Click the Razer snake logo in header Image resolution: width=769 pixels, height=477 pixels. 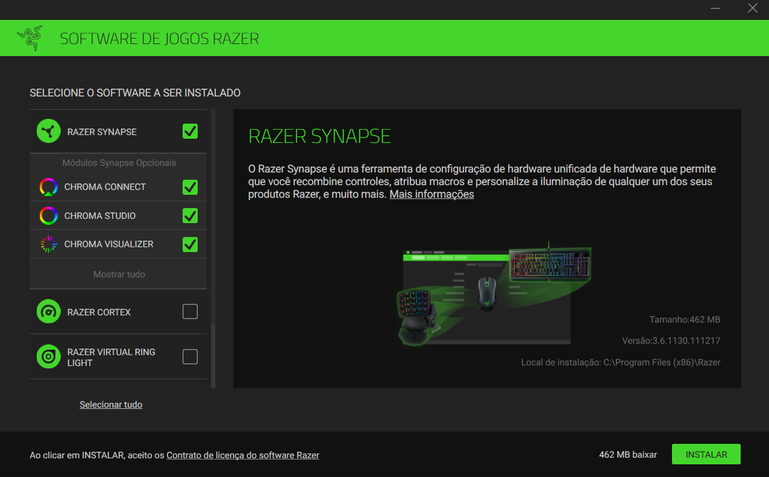coord(30,38)
